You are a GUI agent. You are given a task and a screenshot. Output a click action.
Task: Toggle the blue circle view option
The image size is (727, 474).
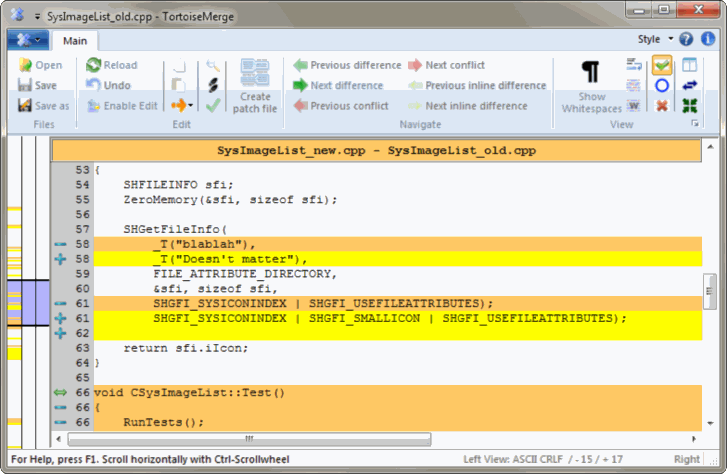661,86
